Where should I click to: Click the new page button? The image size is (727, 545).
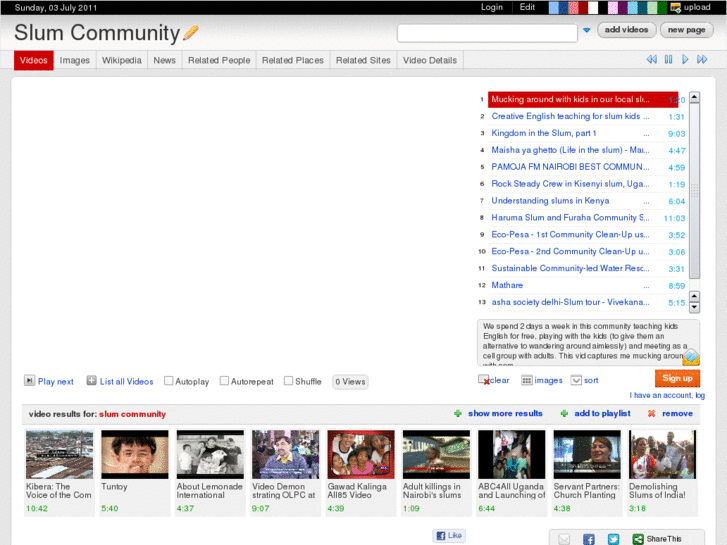coord(686,30)
